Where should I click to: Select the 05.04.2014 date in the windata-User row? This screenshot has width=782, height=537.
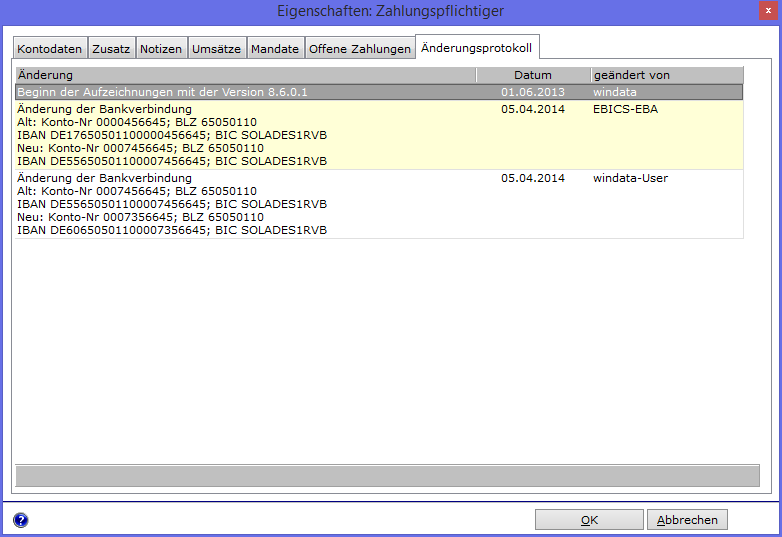(x=533, y=178)
